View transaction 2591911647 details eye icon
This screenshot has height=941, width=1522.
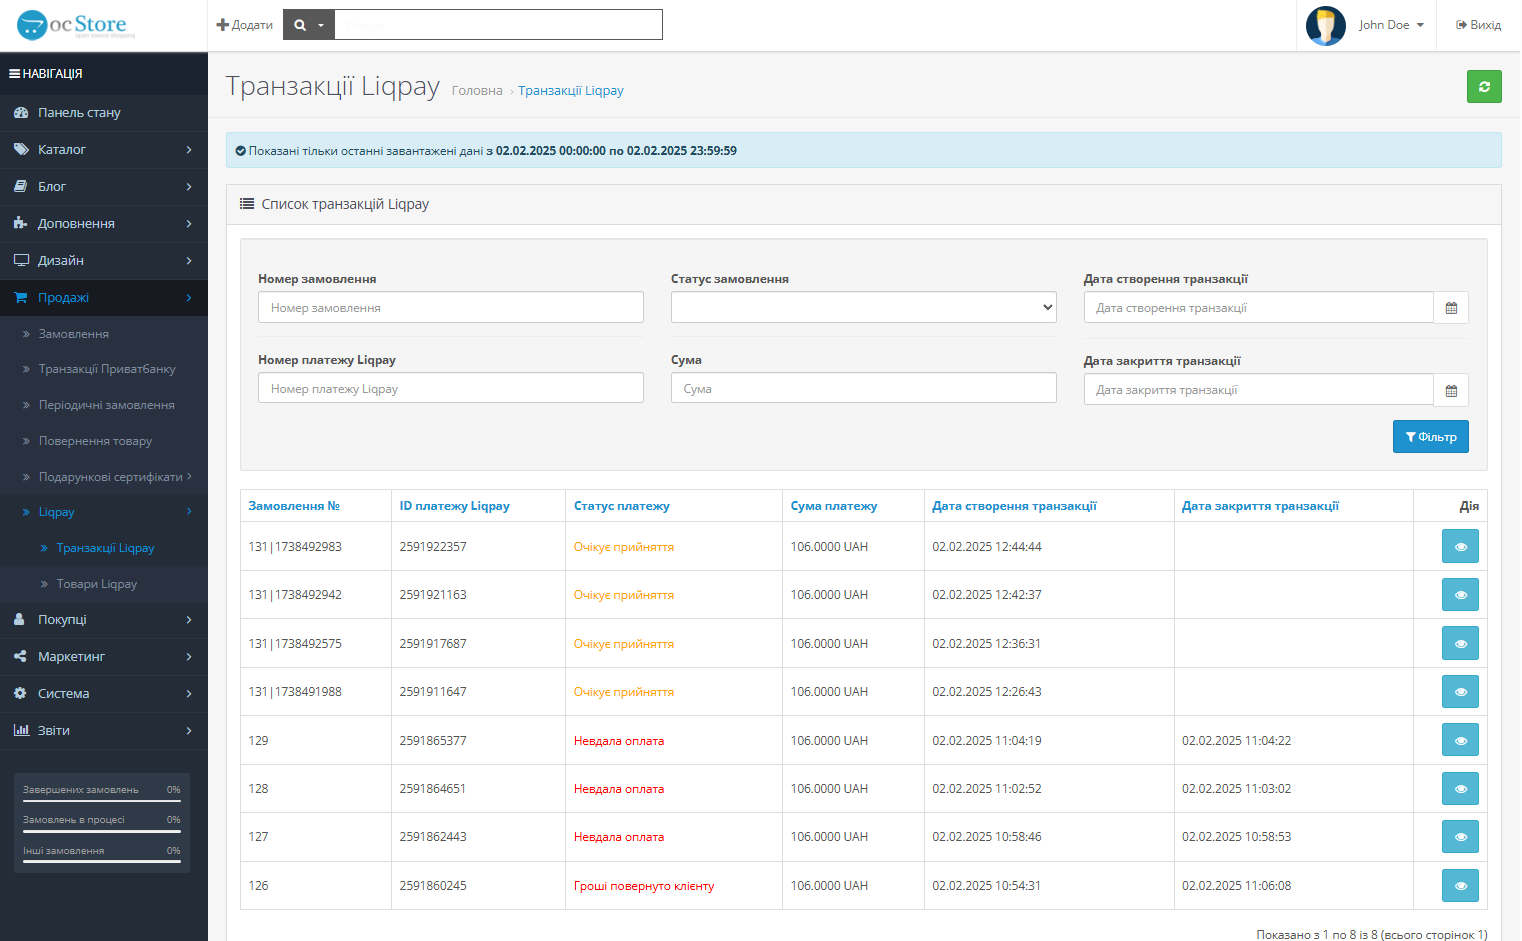pos(1460,692)
